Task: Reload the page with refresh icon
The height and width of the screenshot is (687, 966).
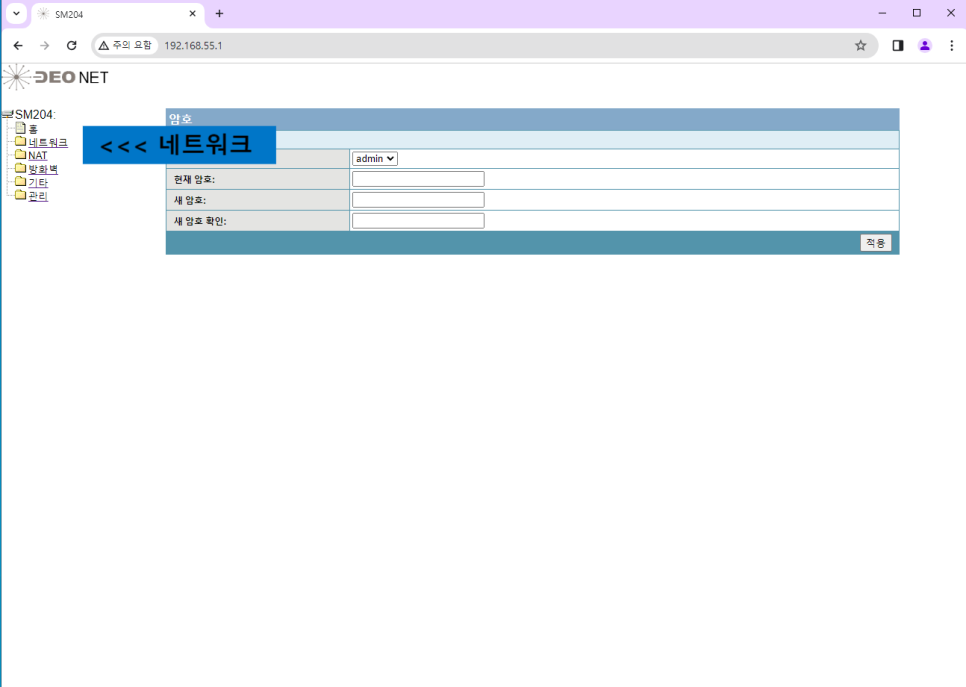Action: [x=71, y=46]
